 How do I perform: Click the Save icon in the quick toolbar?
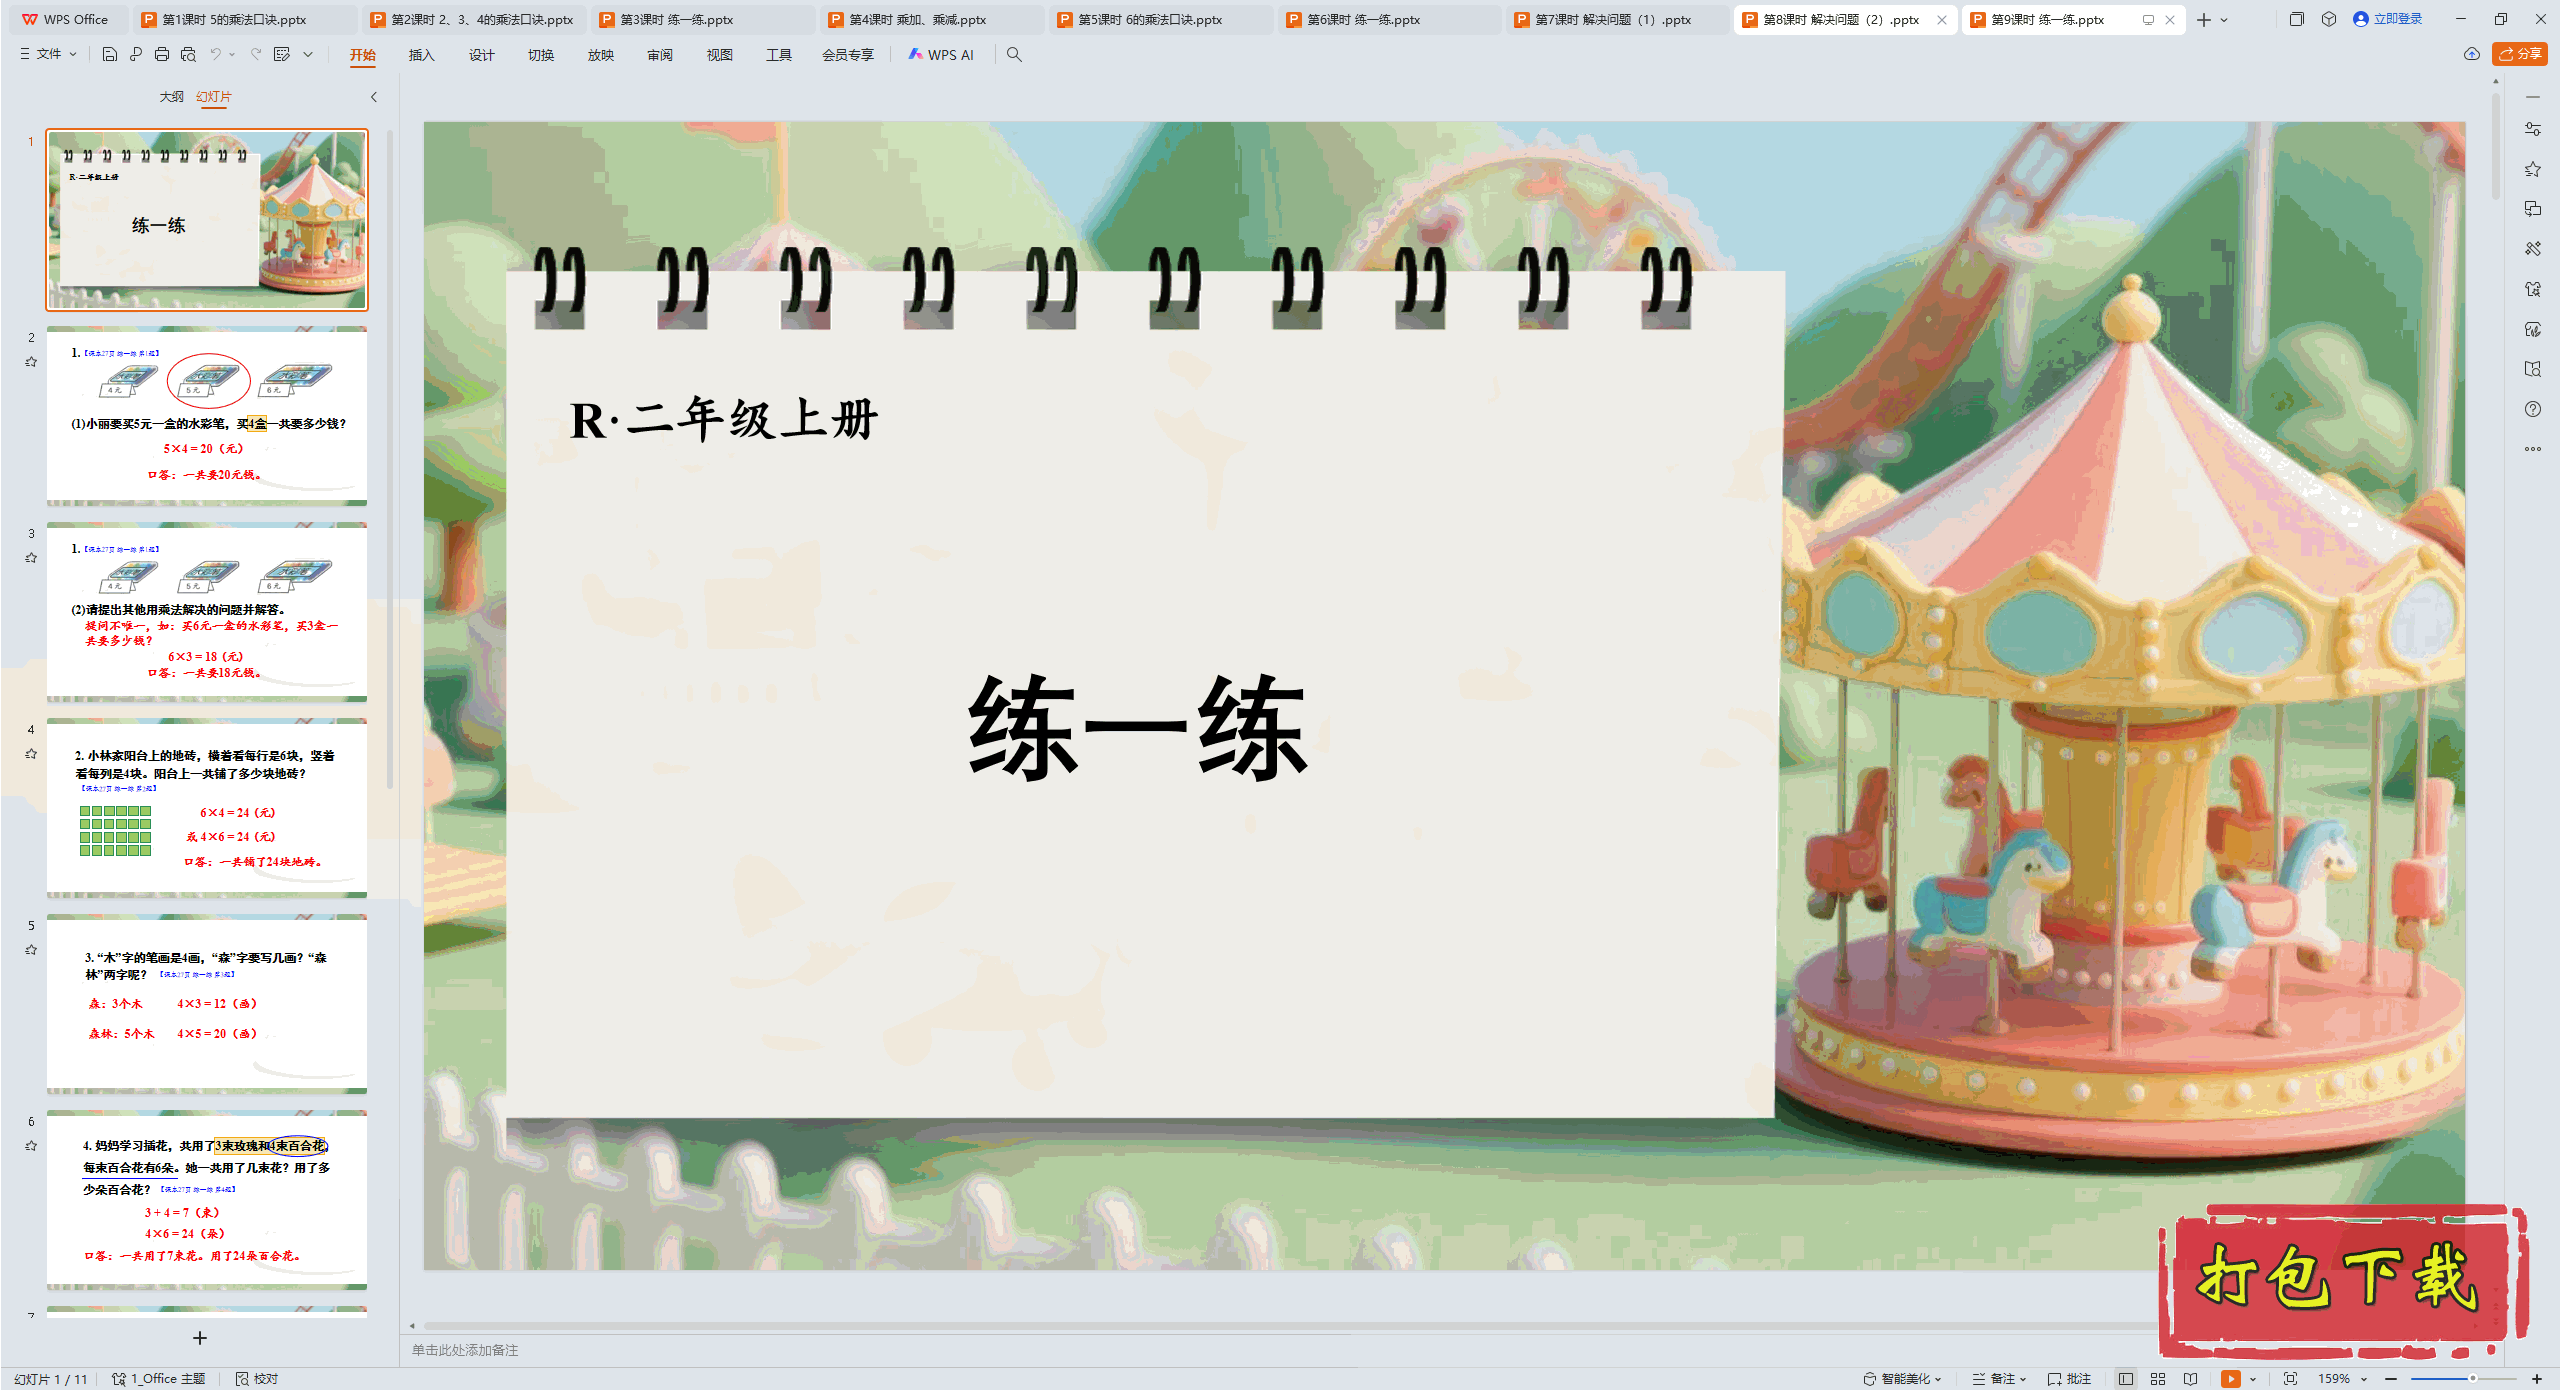[110, 55]
